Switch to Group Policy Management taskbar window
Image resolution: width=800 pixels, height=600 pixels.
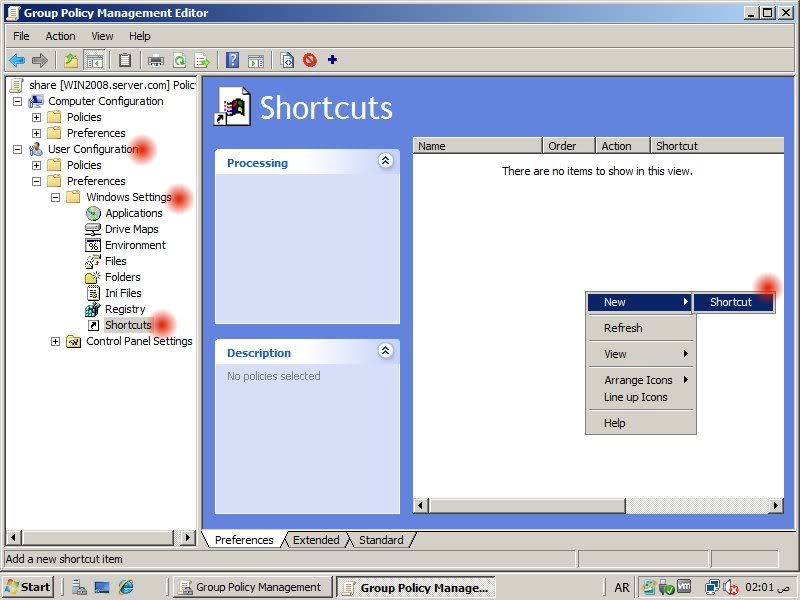coord(253,587)
